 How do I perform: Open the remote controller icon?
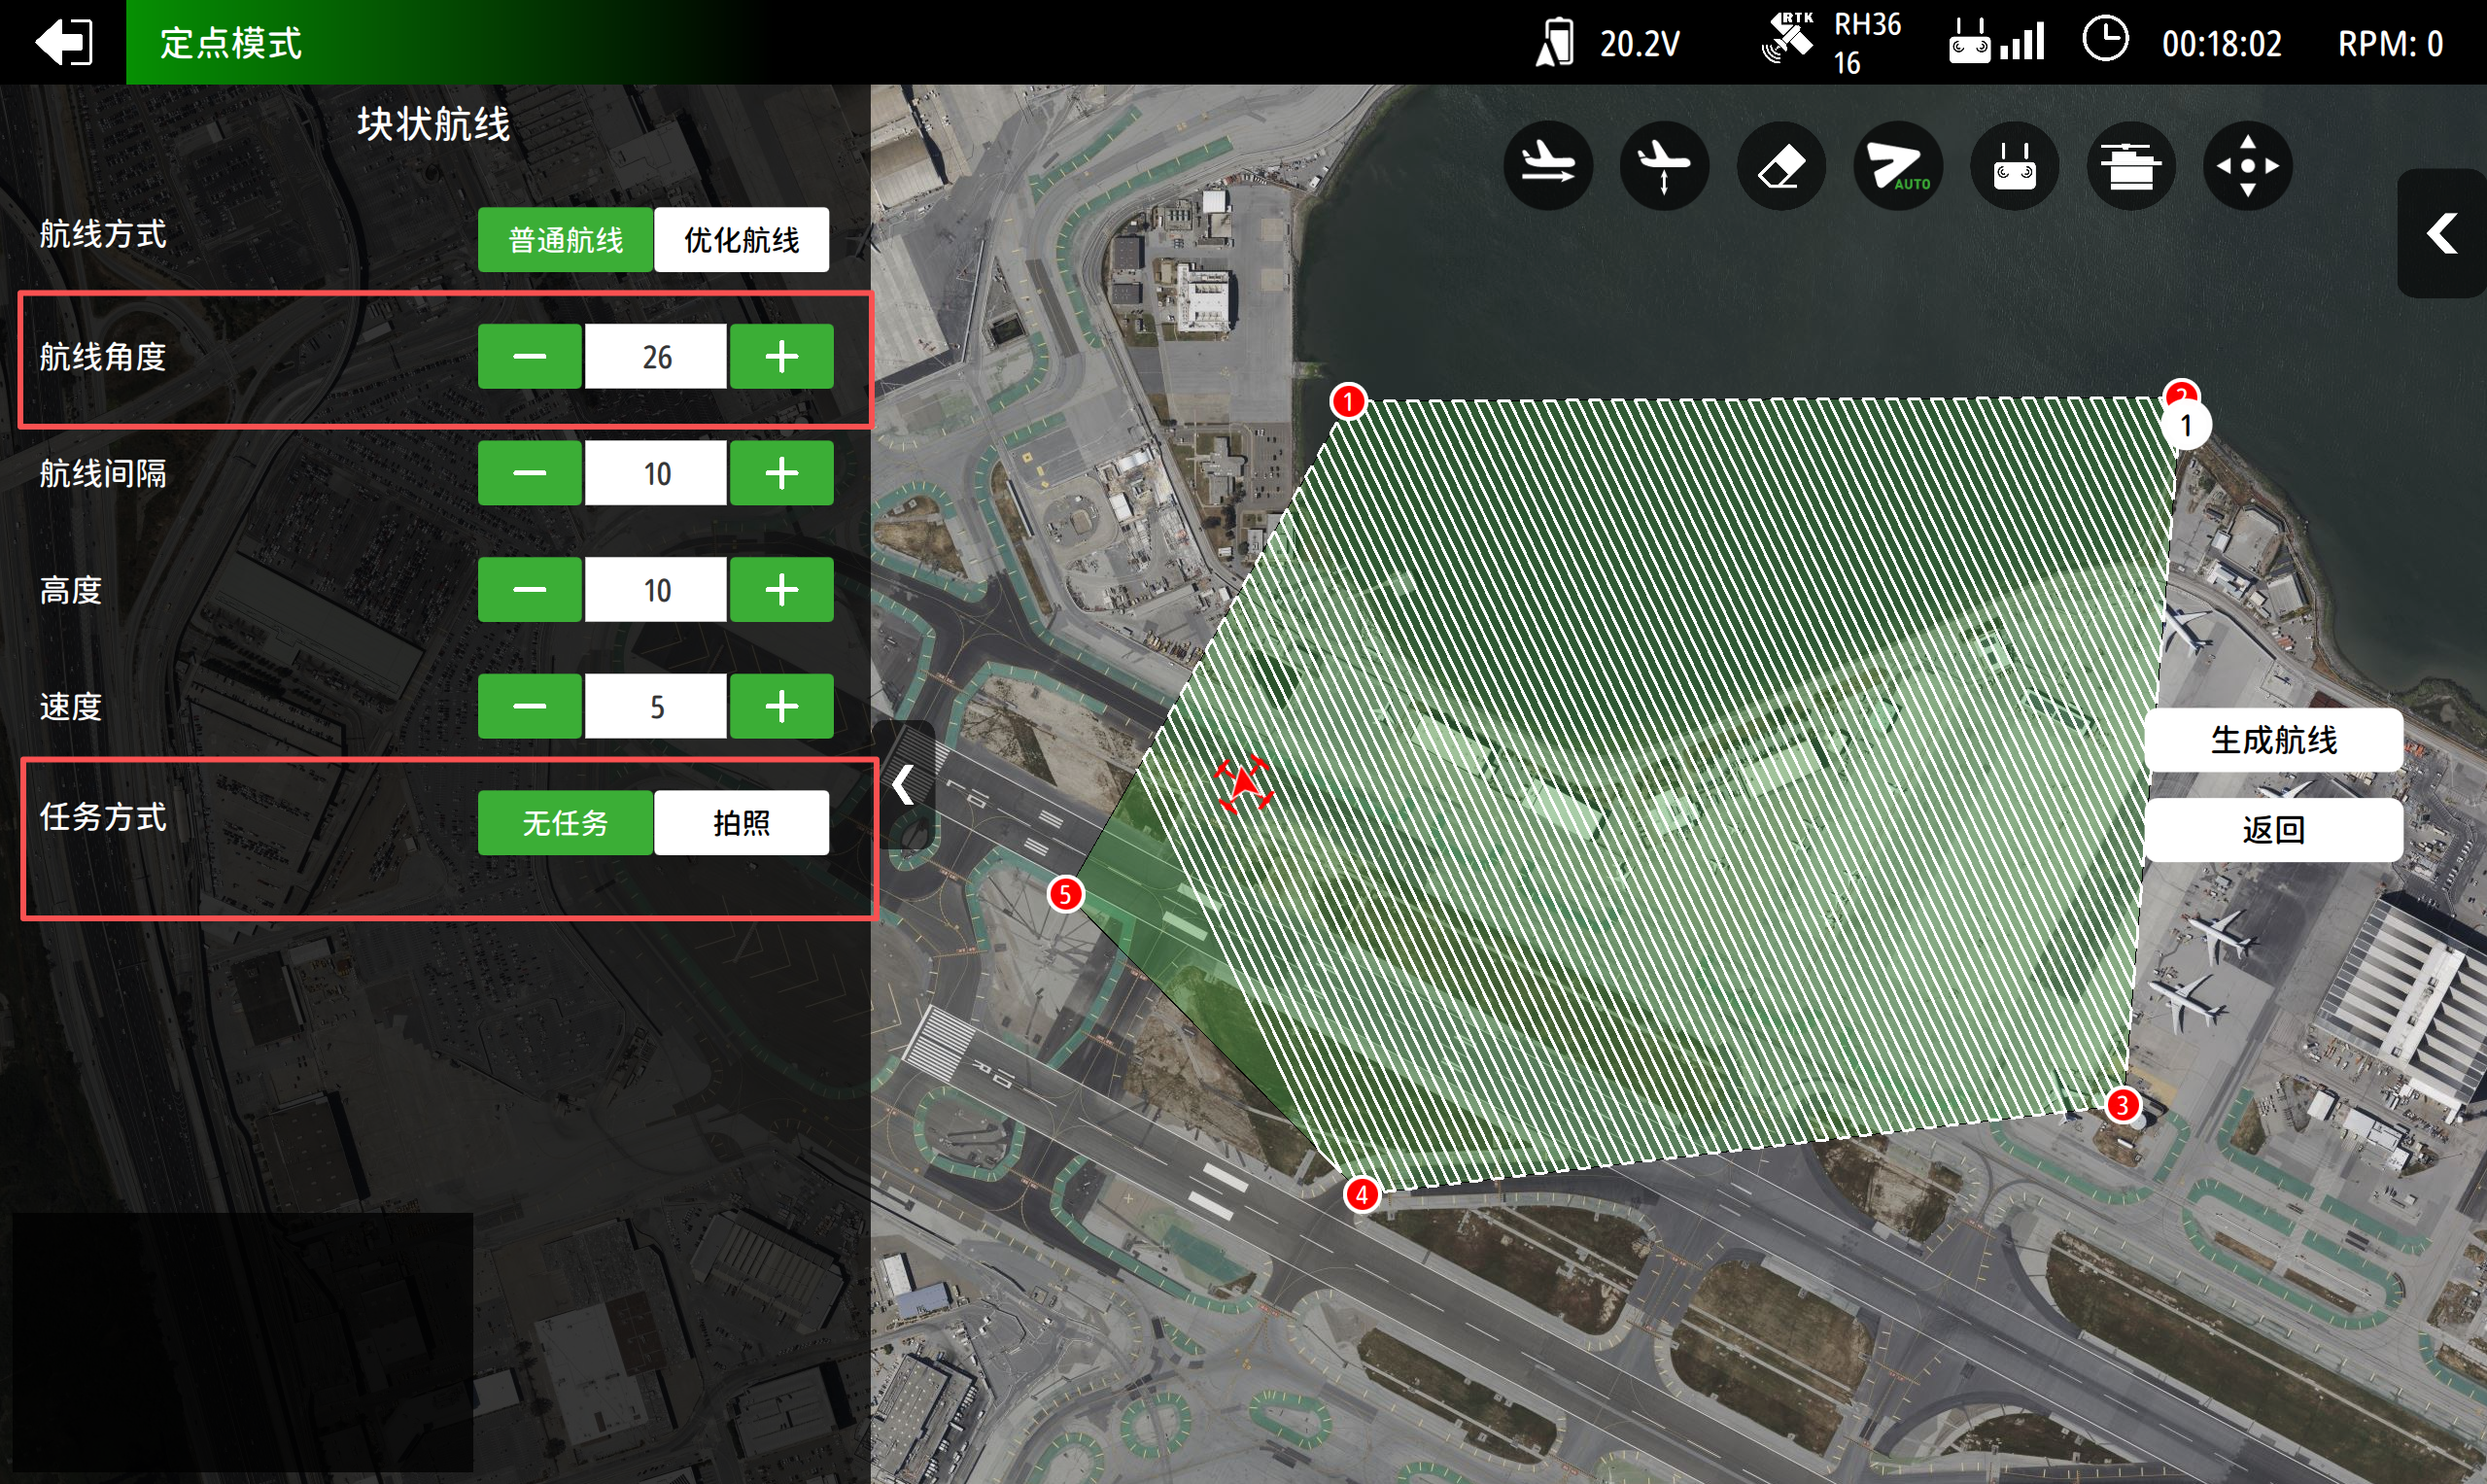coord(2014,165)
